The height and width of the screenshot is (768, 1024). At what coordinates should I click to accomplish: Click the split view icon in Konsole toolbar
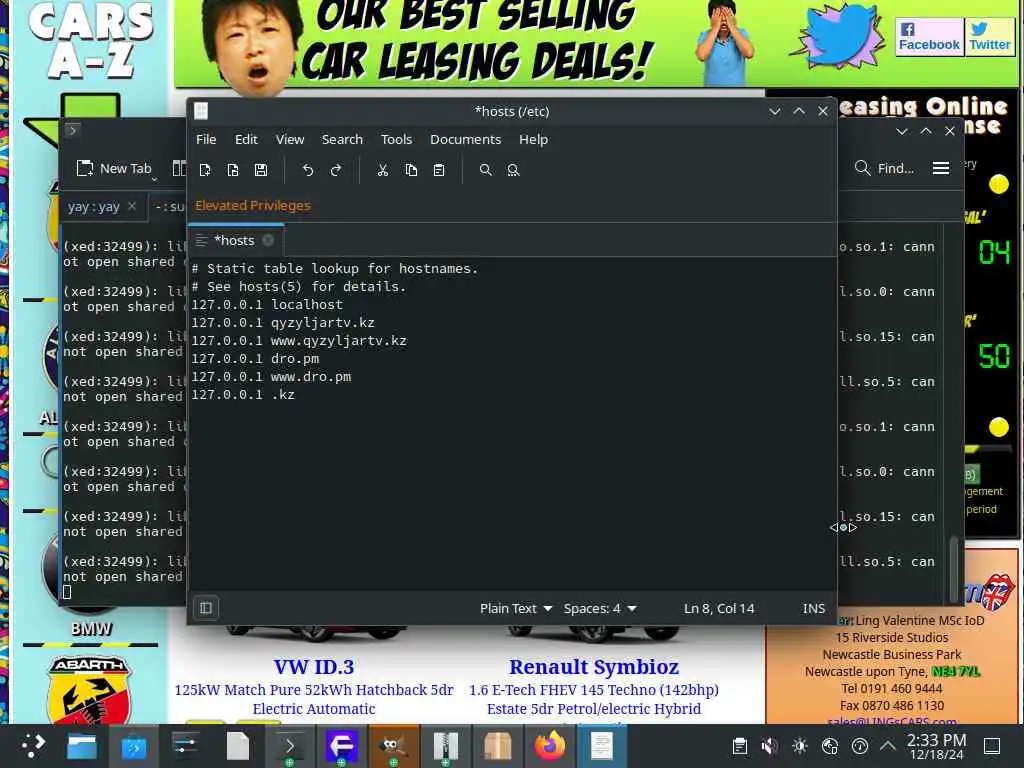coord(178,168)
